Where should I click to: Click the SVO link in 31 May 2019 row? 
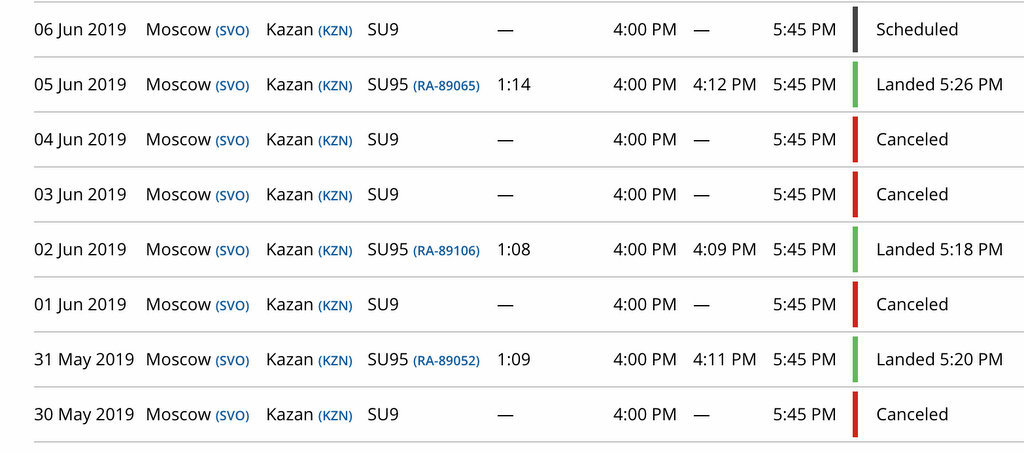(232, 361)
